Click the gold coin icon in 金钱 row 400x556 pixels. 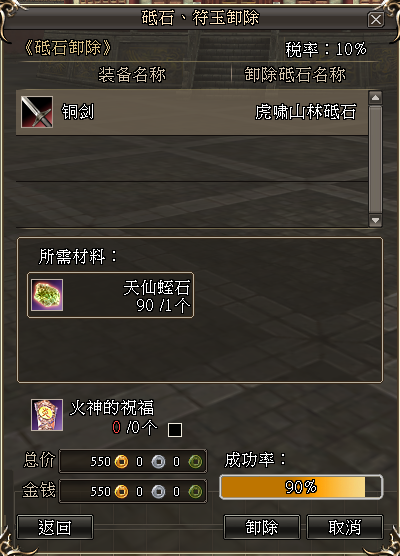[121, 492]
